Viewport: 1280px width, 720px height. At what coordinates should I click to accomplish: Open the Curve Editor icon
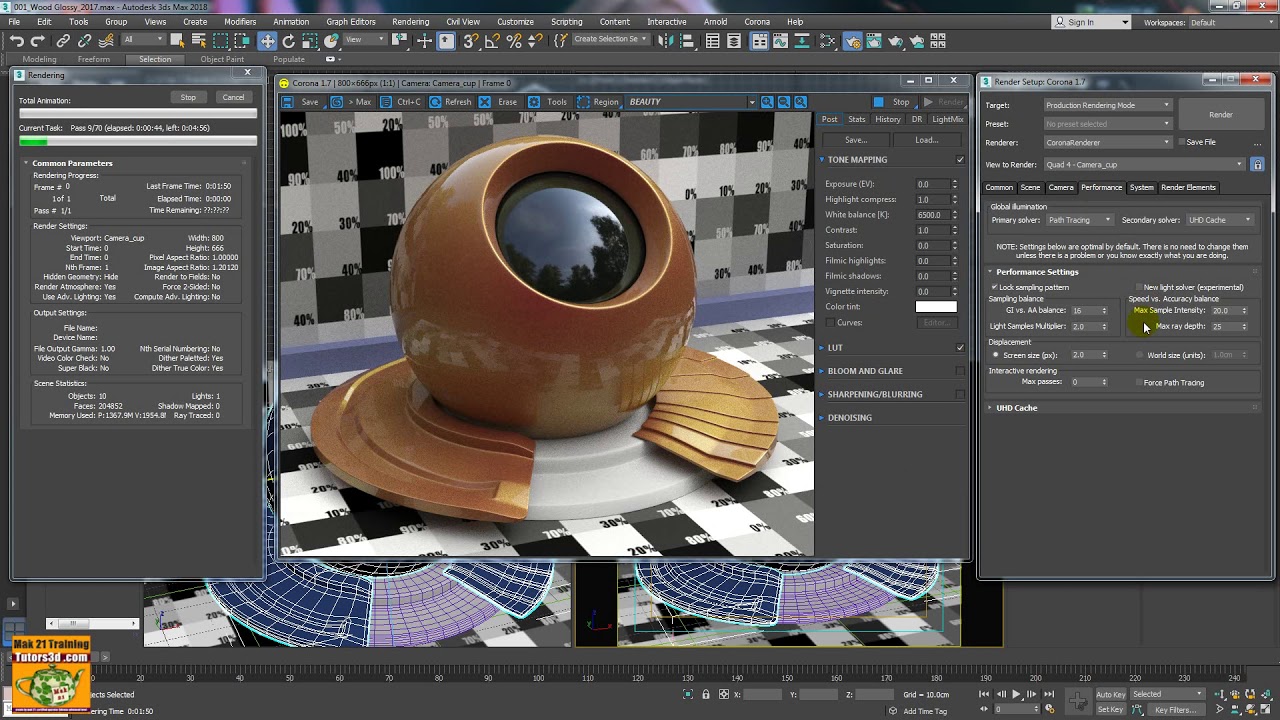[782, 41]
